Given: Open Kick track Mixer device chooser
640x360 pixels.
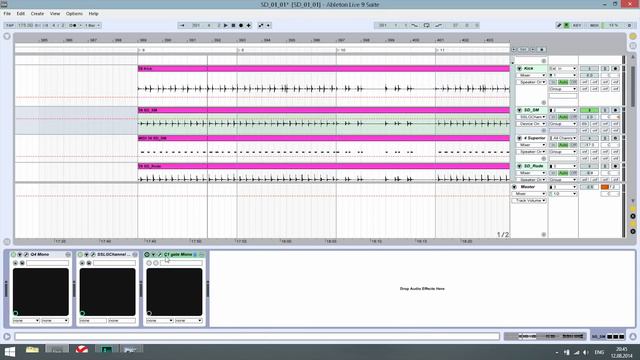Looking at the screenshot, I should click(531, 76).
